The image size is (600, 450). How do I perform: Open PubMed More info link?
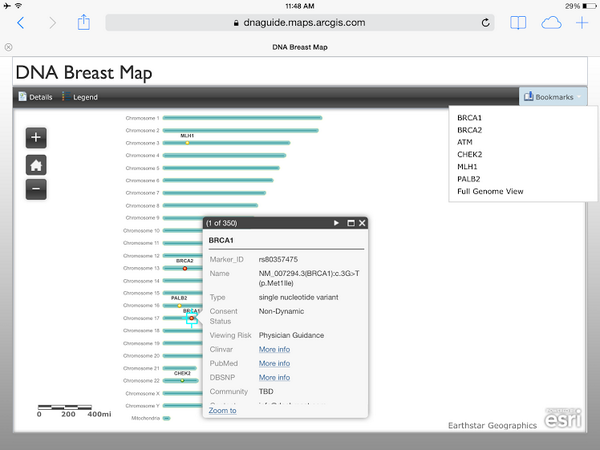point(274,364)
